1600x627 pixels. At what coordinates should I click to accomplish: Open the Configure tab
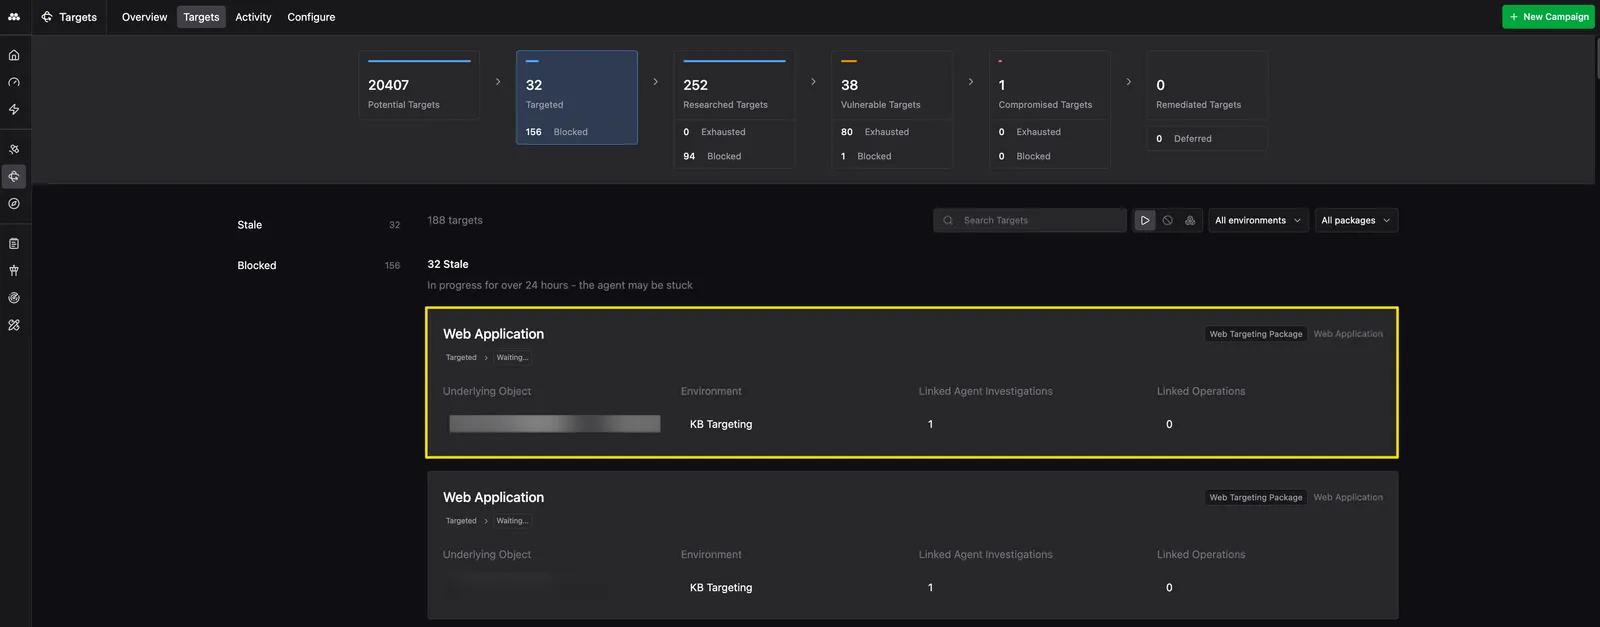coord(311,17)
